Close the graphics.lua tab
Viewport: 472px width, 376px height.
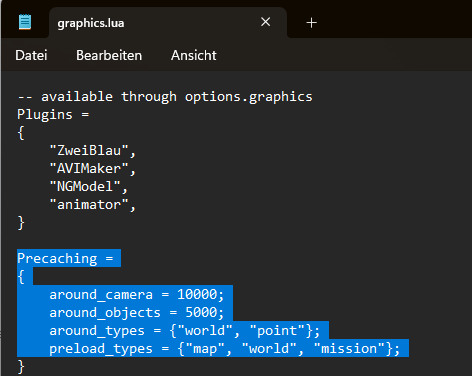265,22
